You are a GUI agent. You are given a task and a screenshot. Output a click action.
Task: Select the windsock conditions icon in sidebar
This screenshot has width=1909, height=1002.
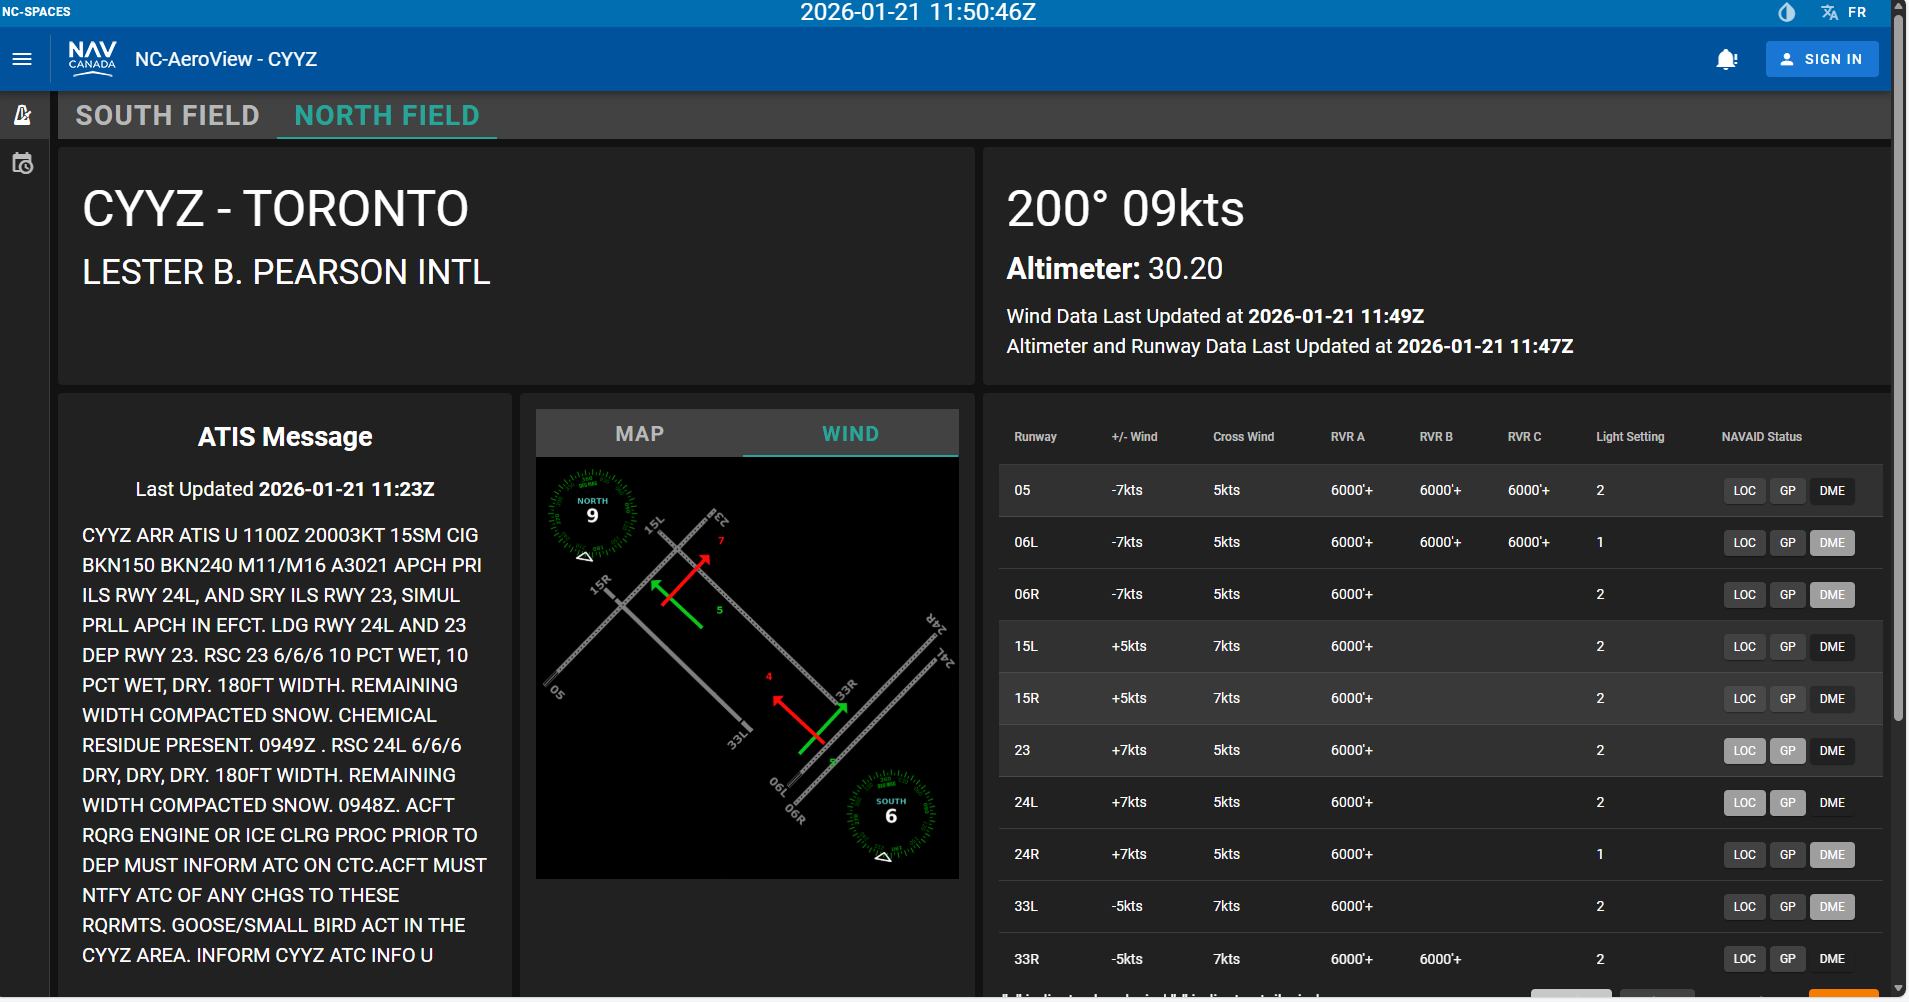coord(23,114)
